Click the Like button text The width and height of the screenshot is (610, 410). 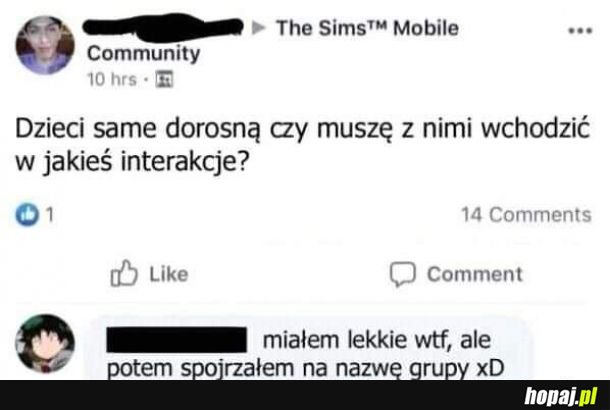pyautogui.click(x=169, y=274)
